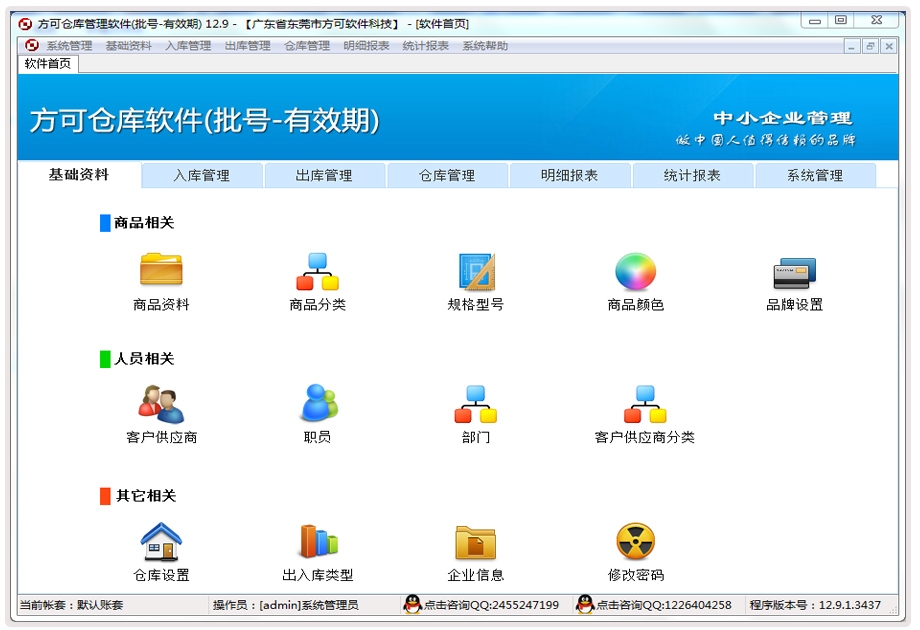The height and width of the screenshot is (630, 920).
Task: Close the inner 软件首页 child window
Action: (x=889, y=46)
